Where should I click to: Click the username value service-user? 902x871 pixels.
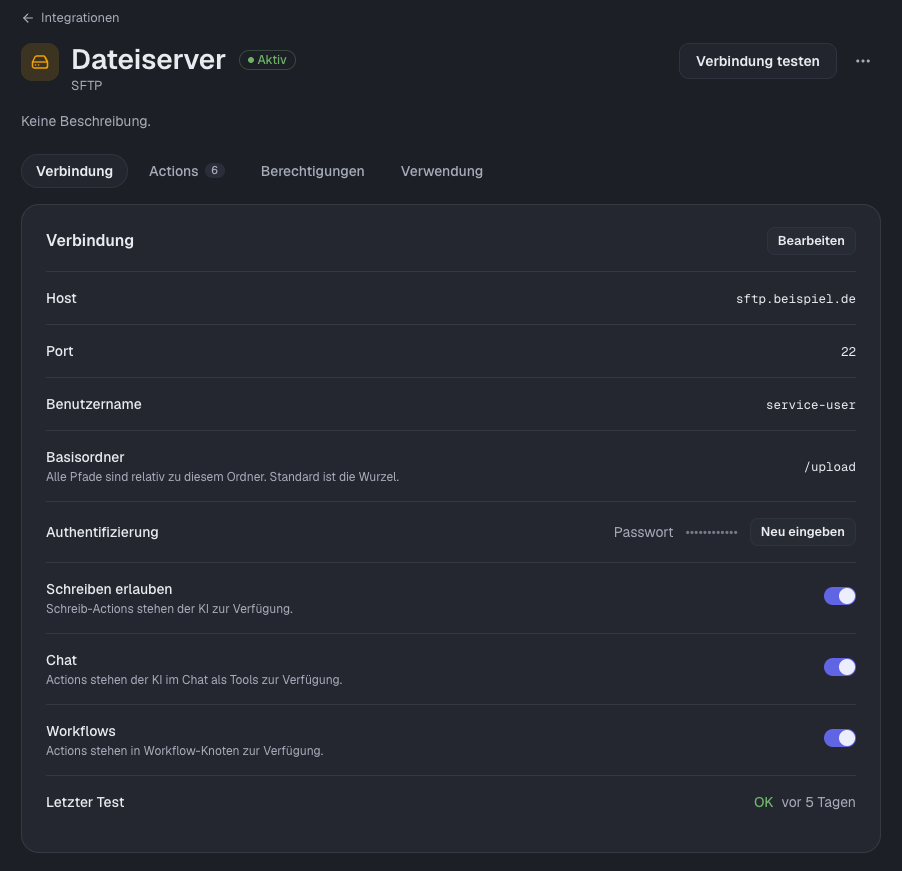pyautogui.click(x=811, y=405)
